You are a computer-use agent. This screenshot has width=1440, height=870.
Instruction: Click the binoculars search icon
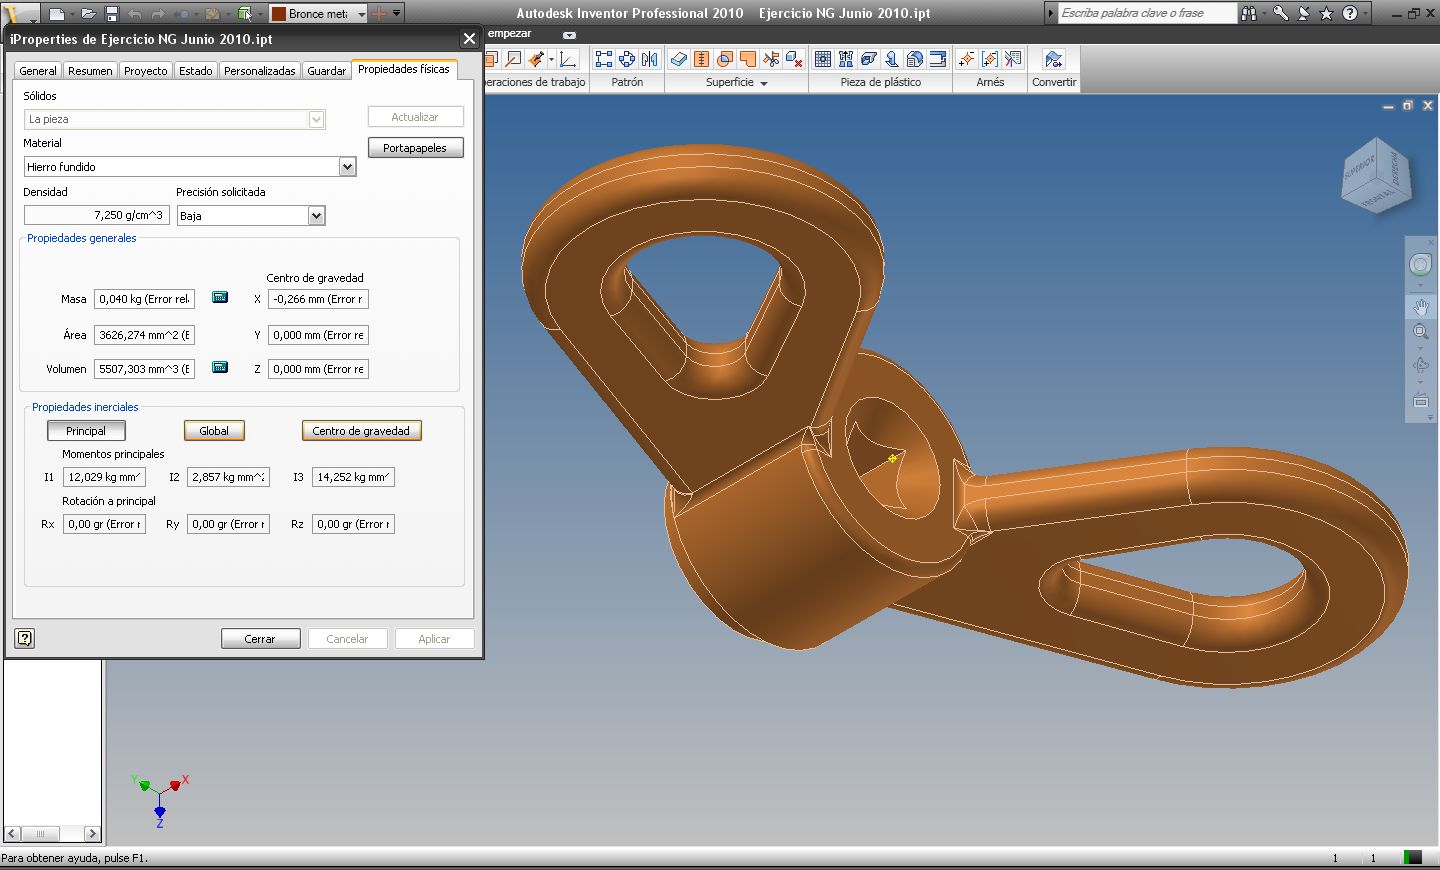pos(1249,13)
